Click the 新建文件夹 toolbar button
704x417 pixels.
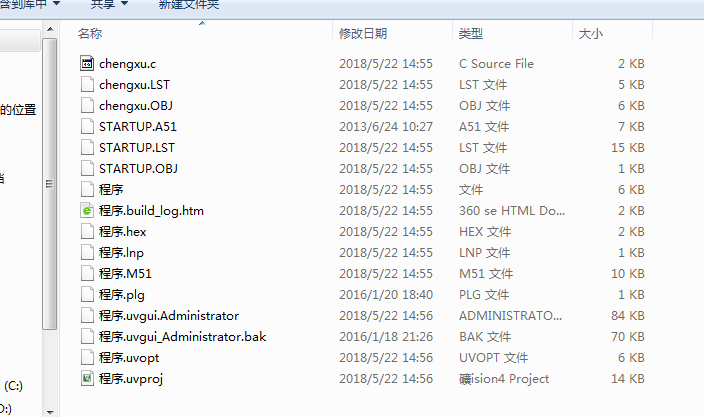pos(189,4)
